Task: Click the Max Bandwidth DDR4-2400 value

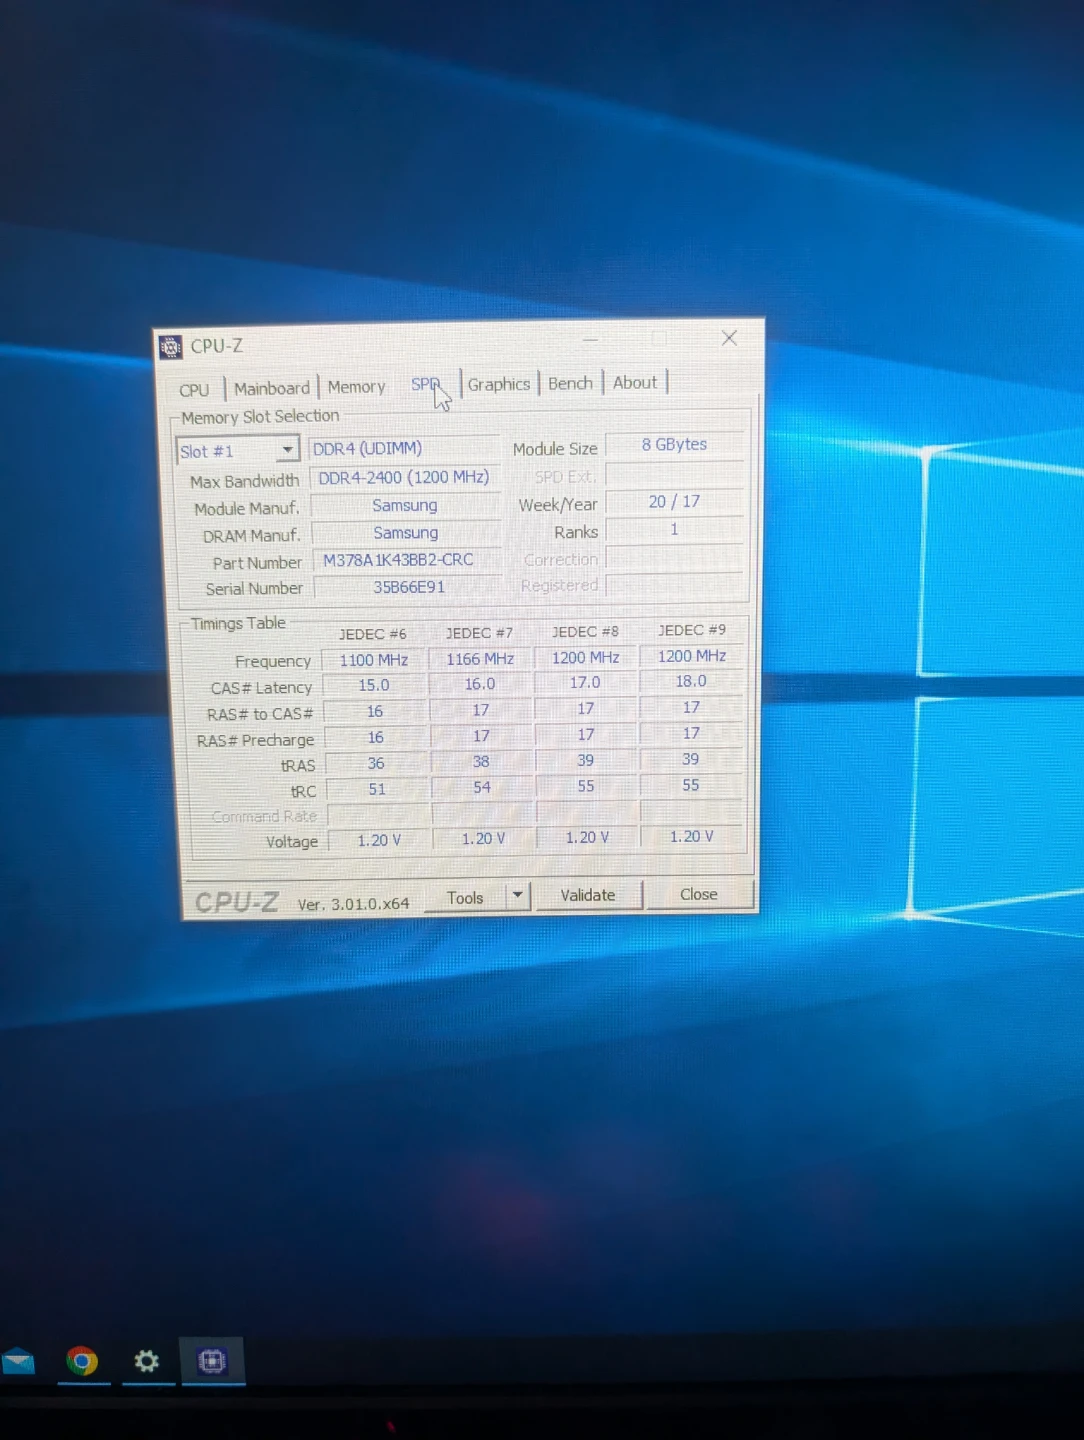Action: coord(404,477)
